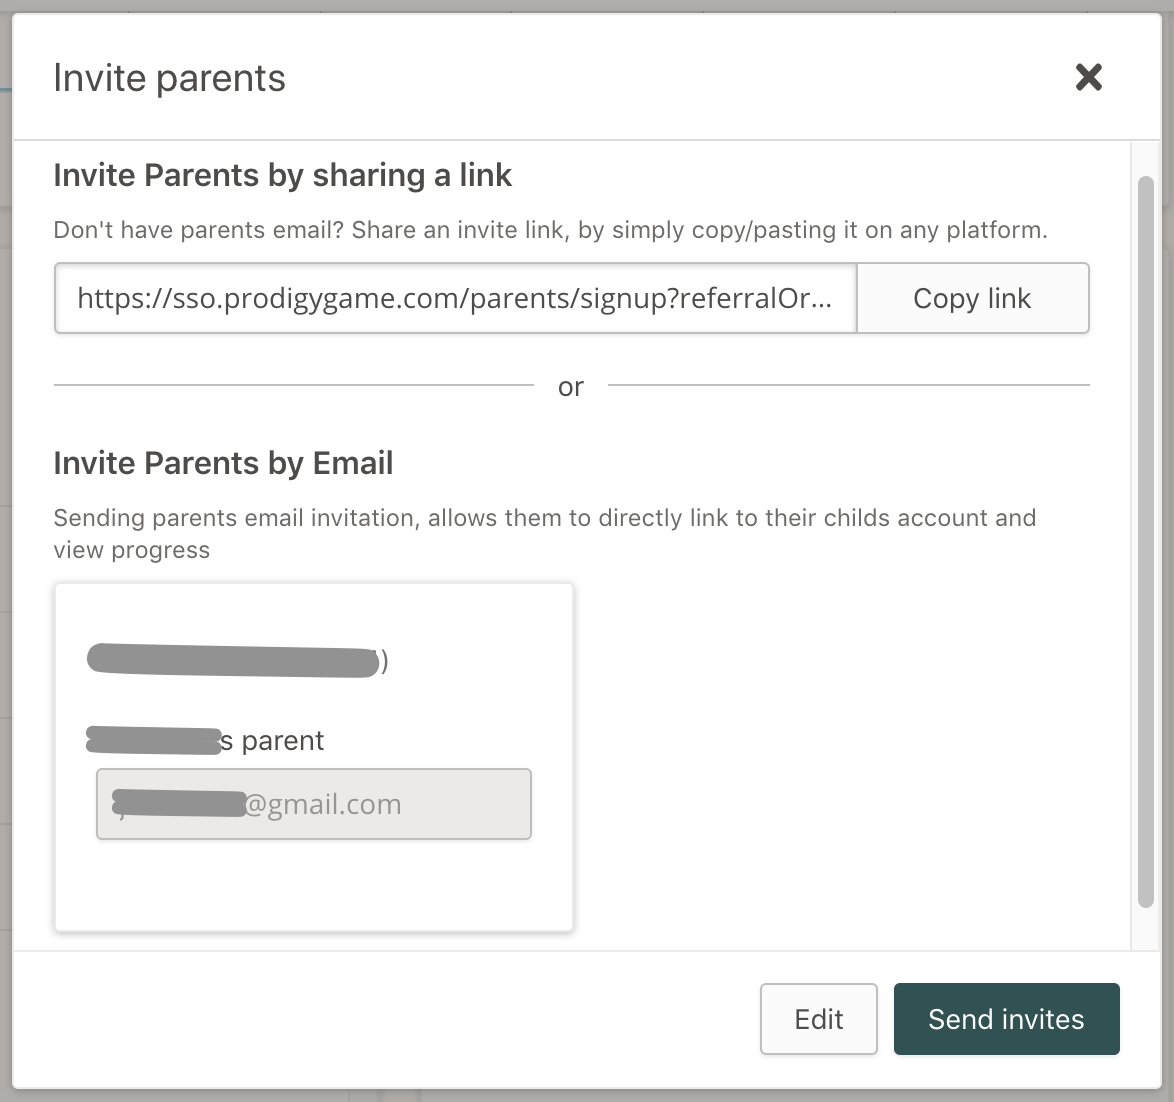Click the 'or' divider between invite options
This screenshot has height=1102, width=1174.
coord(570,387)
